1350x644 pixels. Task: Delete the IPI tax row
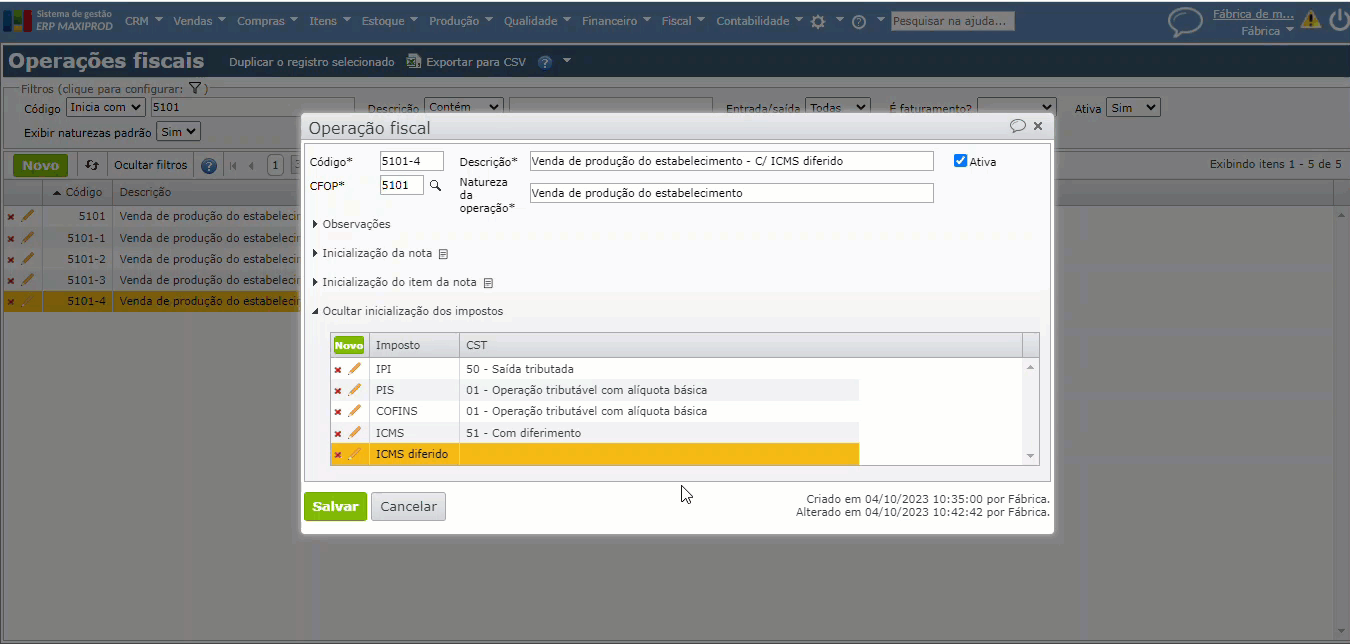pyautogui.click(x=338, y=370)
